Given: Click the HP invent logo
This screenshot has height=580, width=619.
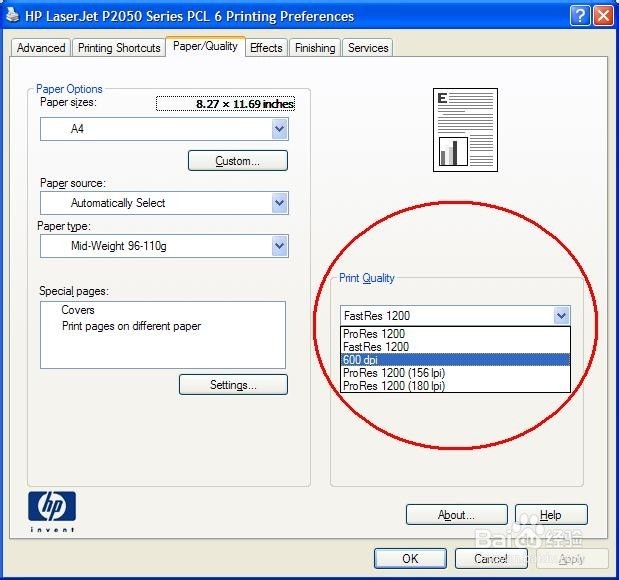Looking at the screenshot, I should [x=52, y=512].
